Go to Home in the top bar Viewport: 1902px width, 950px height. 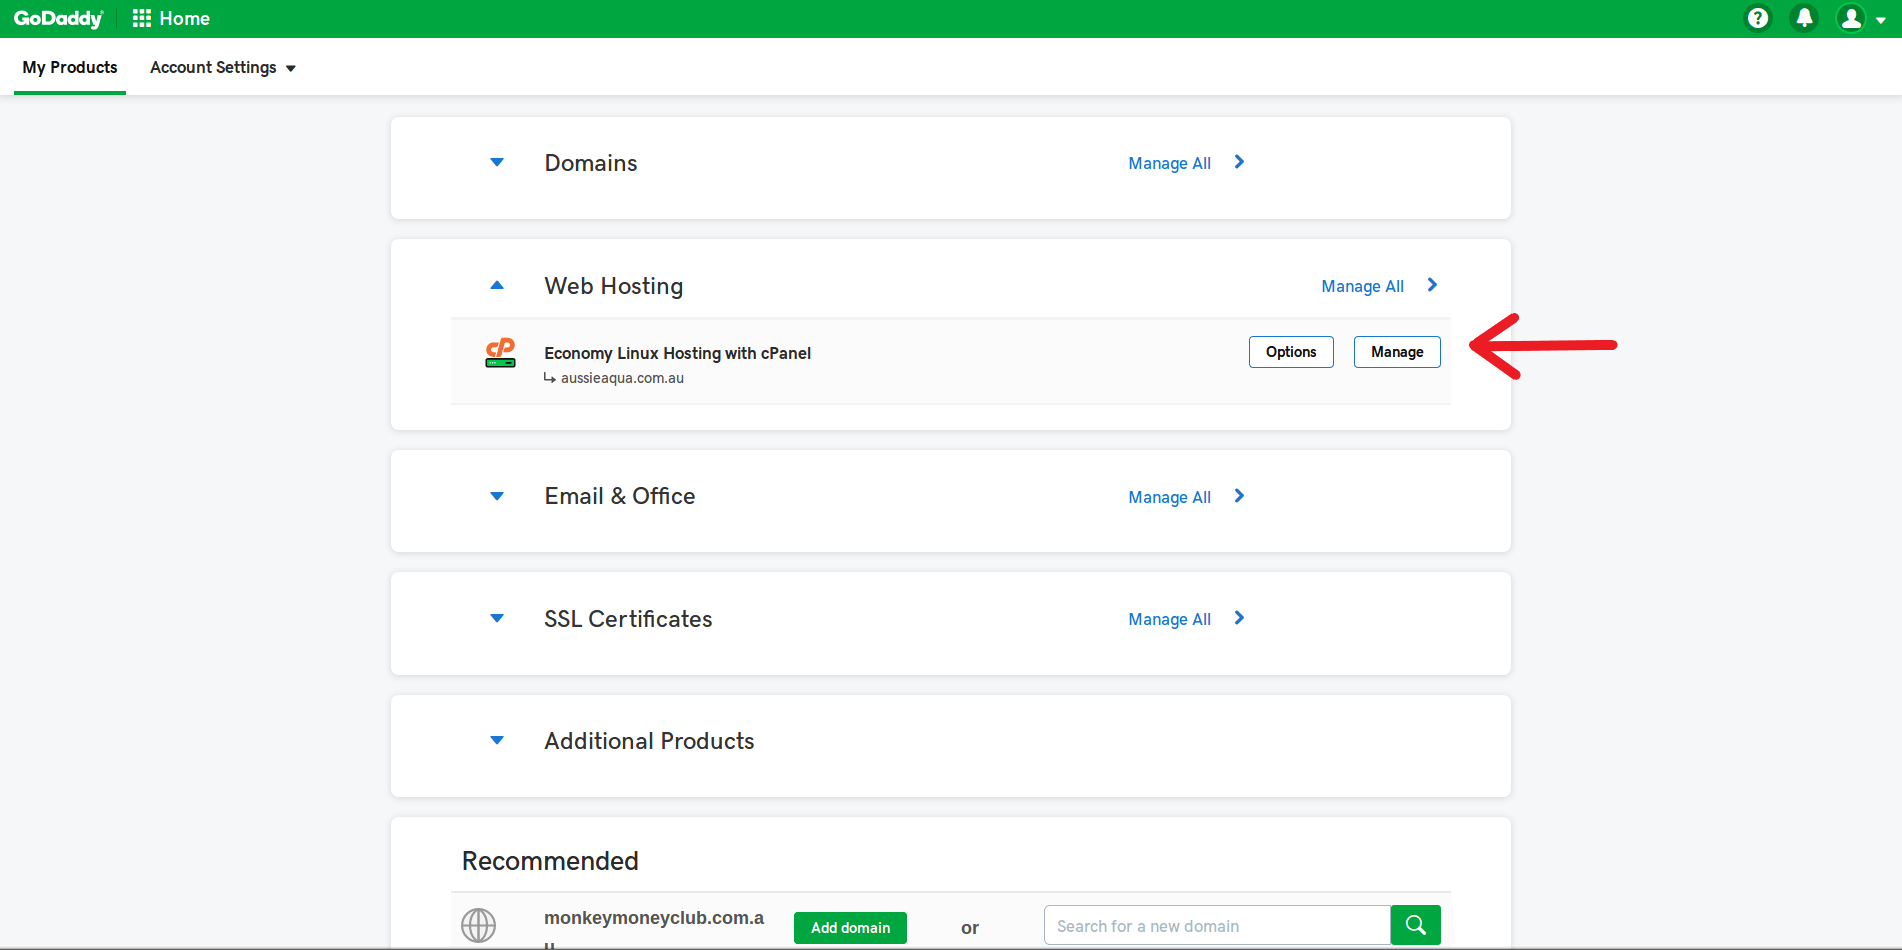(x=184, y=18)
